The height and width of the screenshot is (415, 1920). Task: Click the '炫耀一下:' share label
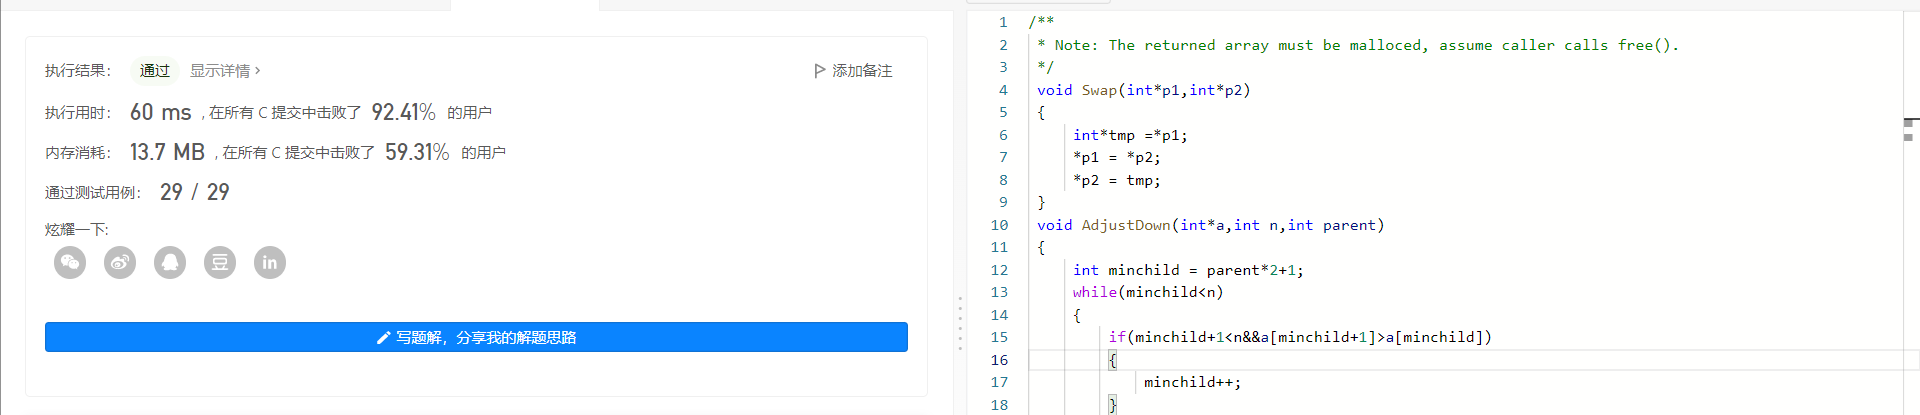click(x=77, y=230)
